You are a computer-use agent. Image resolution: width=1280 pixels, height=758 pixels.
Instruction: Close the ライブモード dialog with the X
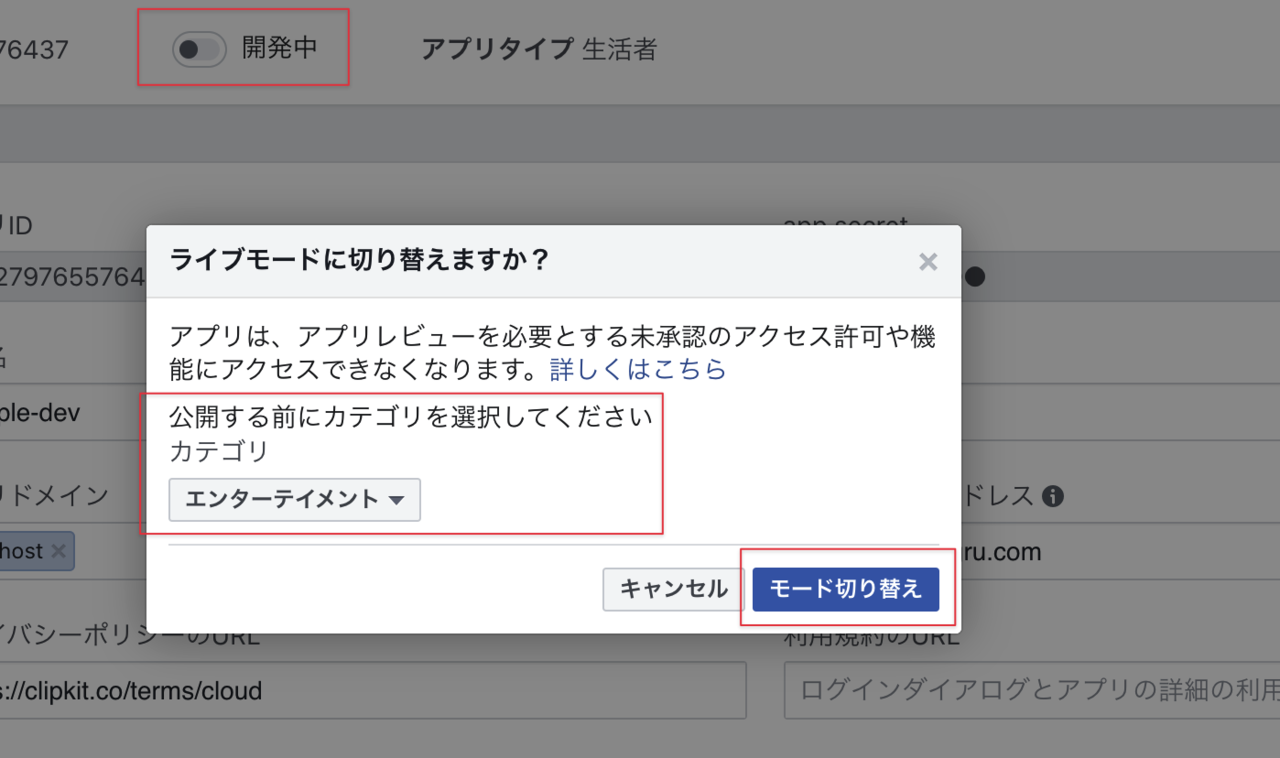click(928, 262)
